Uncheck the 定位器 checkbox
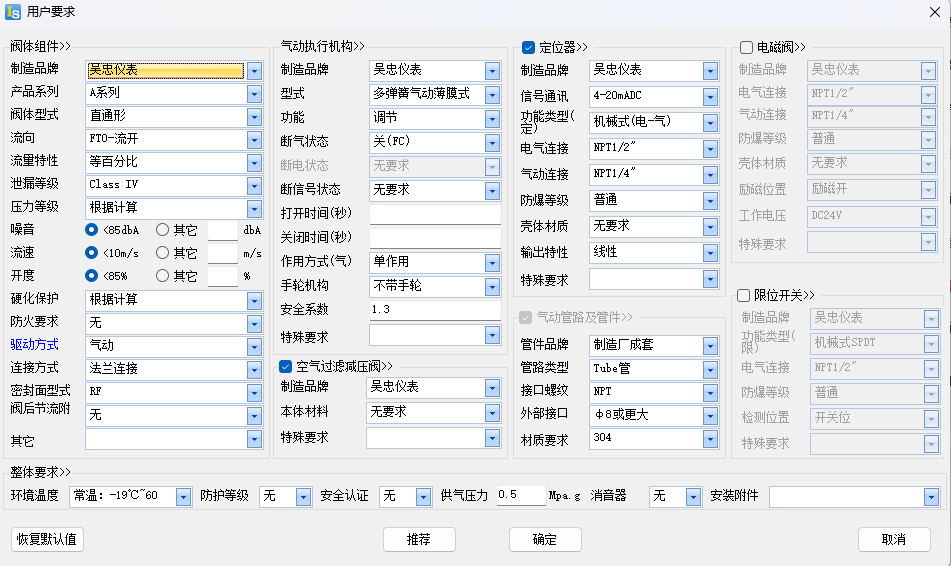This screenshot has height=566, width=951. point(528,47)
